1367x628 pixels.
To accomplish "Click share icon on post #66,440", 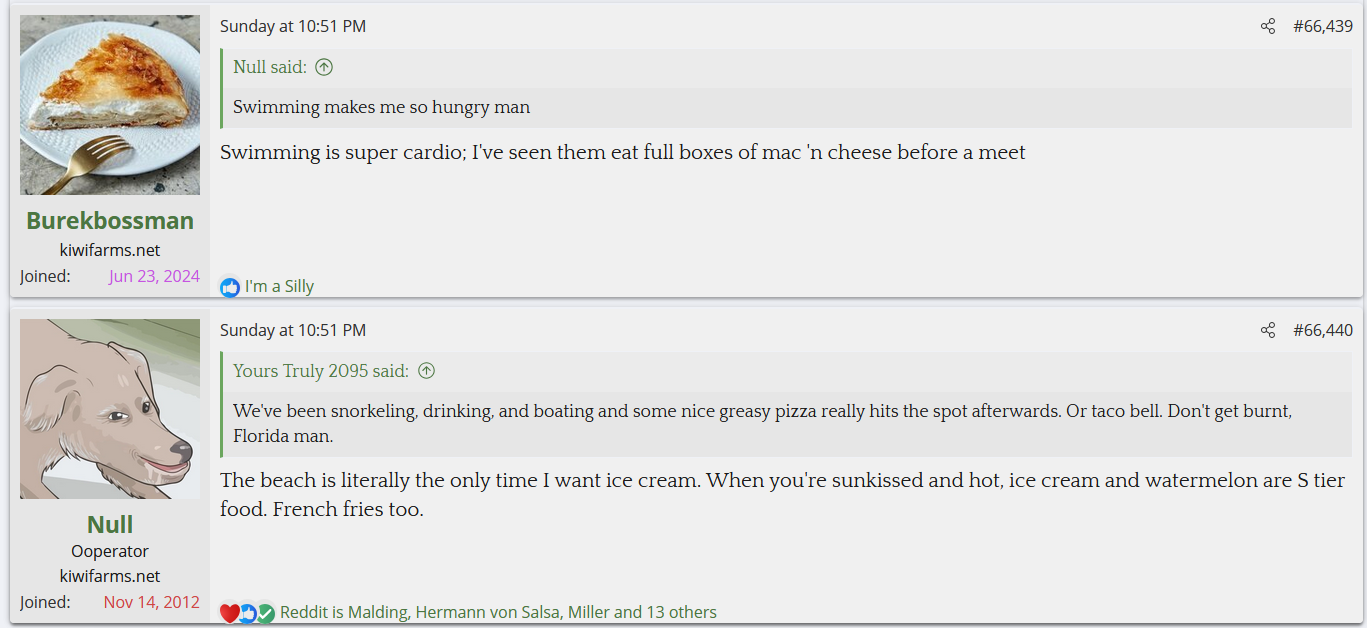I will click(1268, 331).
